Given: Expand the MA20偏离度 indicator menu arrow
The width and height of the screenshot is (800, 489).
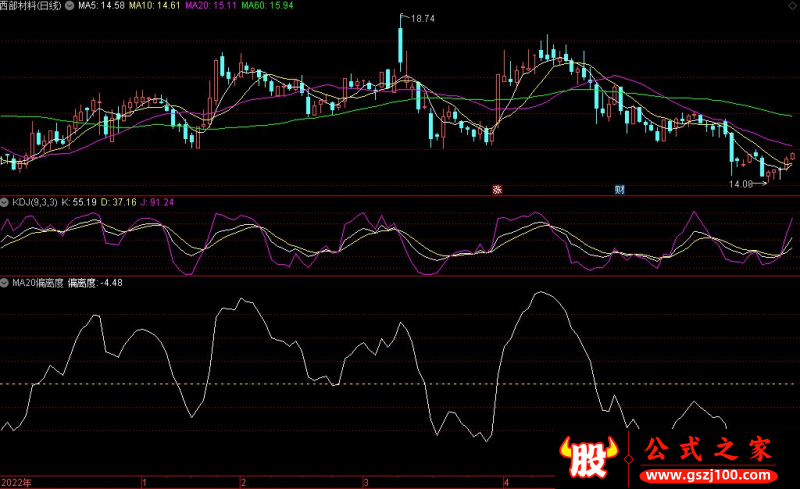Looking at the screenshot, I should click(x=5, y=283).
